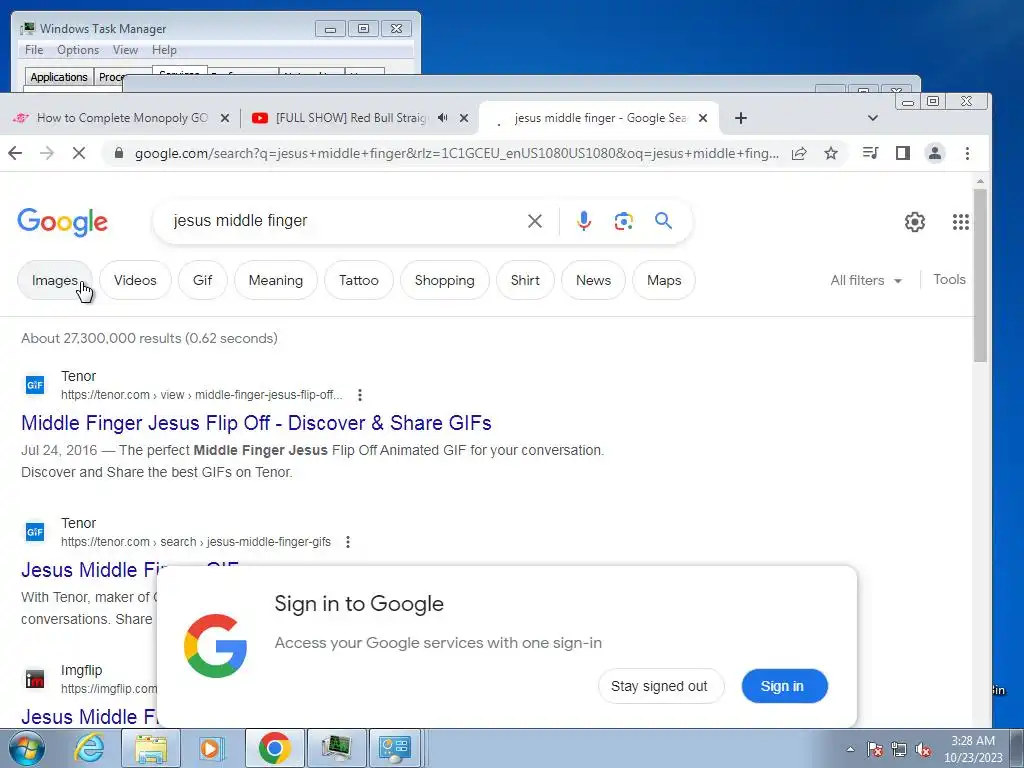Choose Stay signed out
The width and height of the screenshot is (1024, 768).
660,686
